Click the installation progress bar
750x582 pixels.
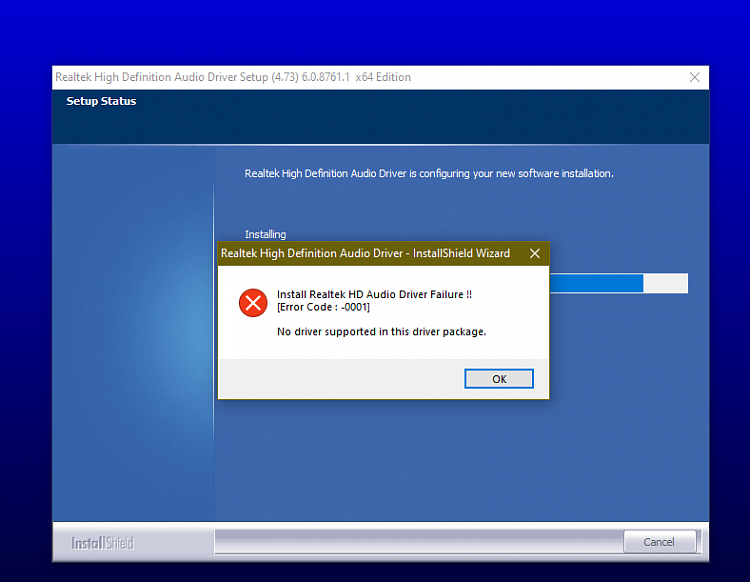618,283
